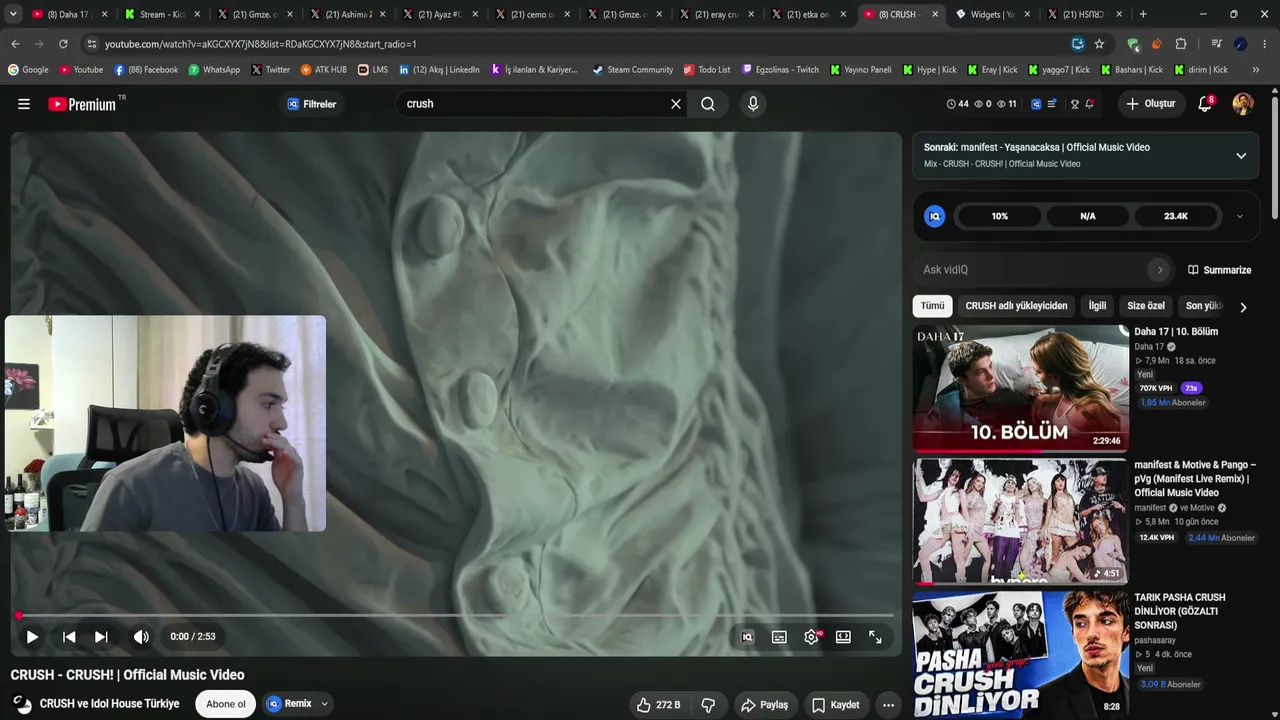Select the İlgili filter chip
Image resolution: width=1280 pixels, height=720 pixels.
click(1098, 306)
